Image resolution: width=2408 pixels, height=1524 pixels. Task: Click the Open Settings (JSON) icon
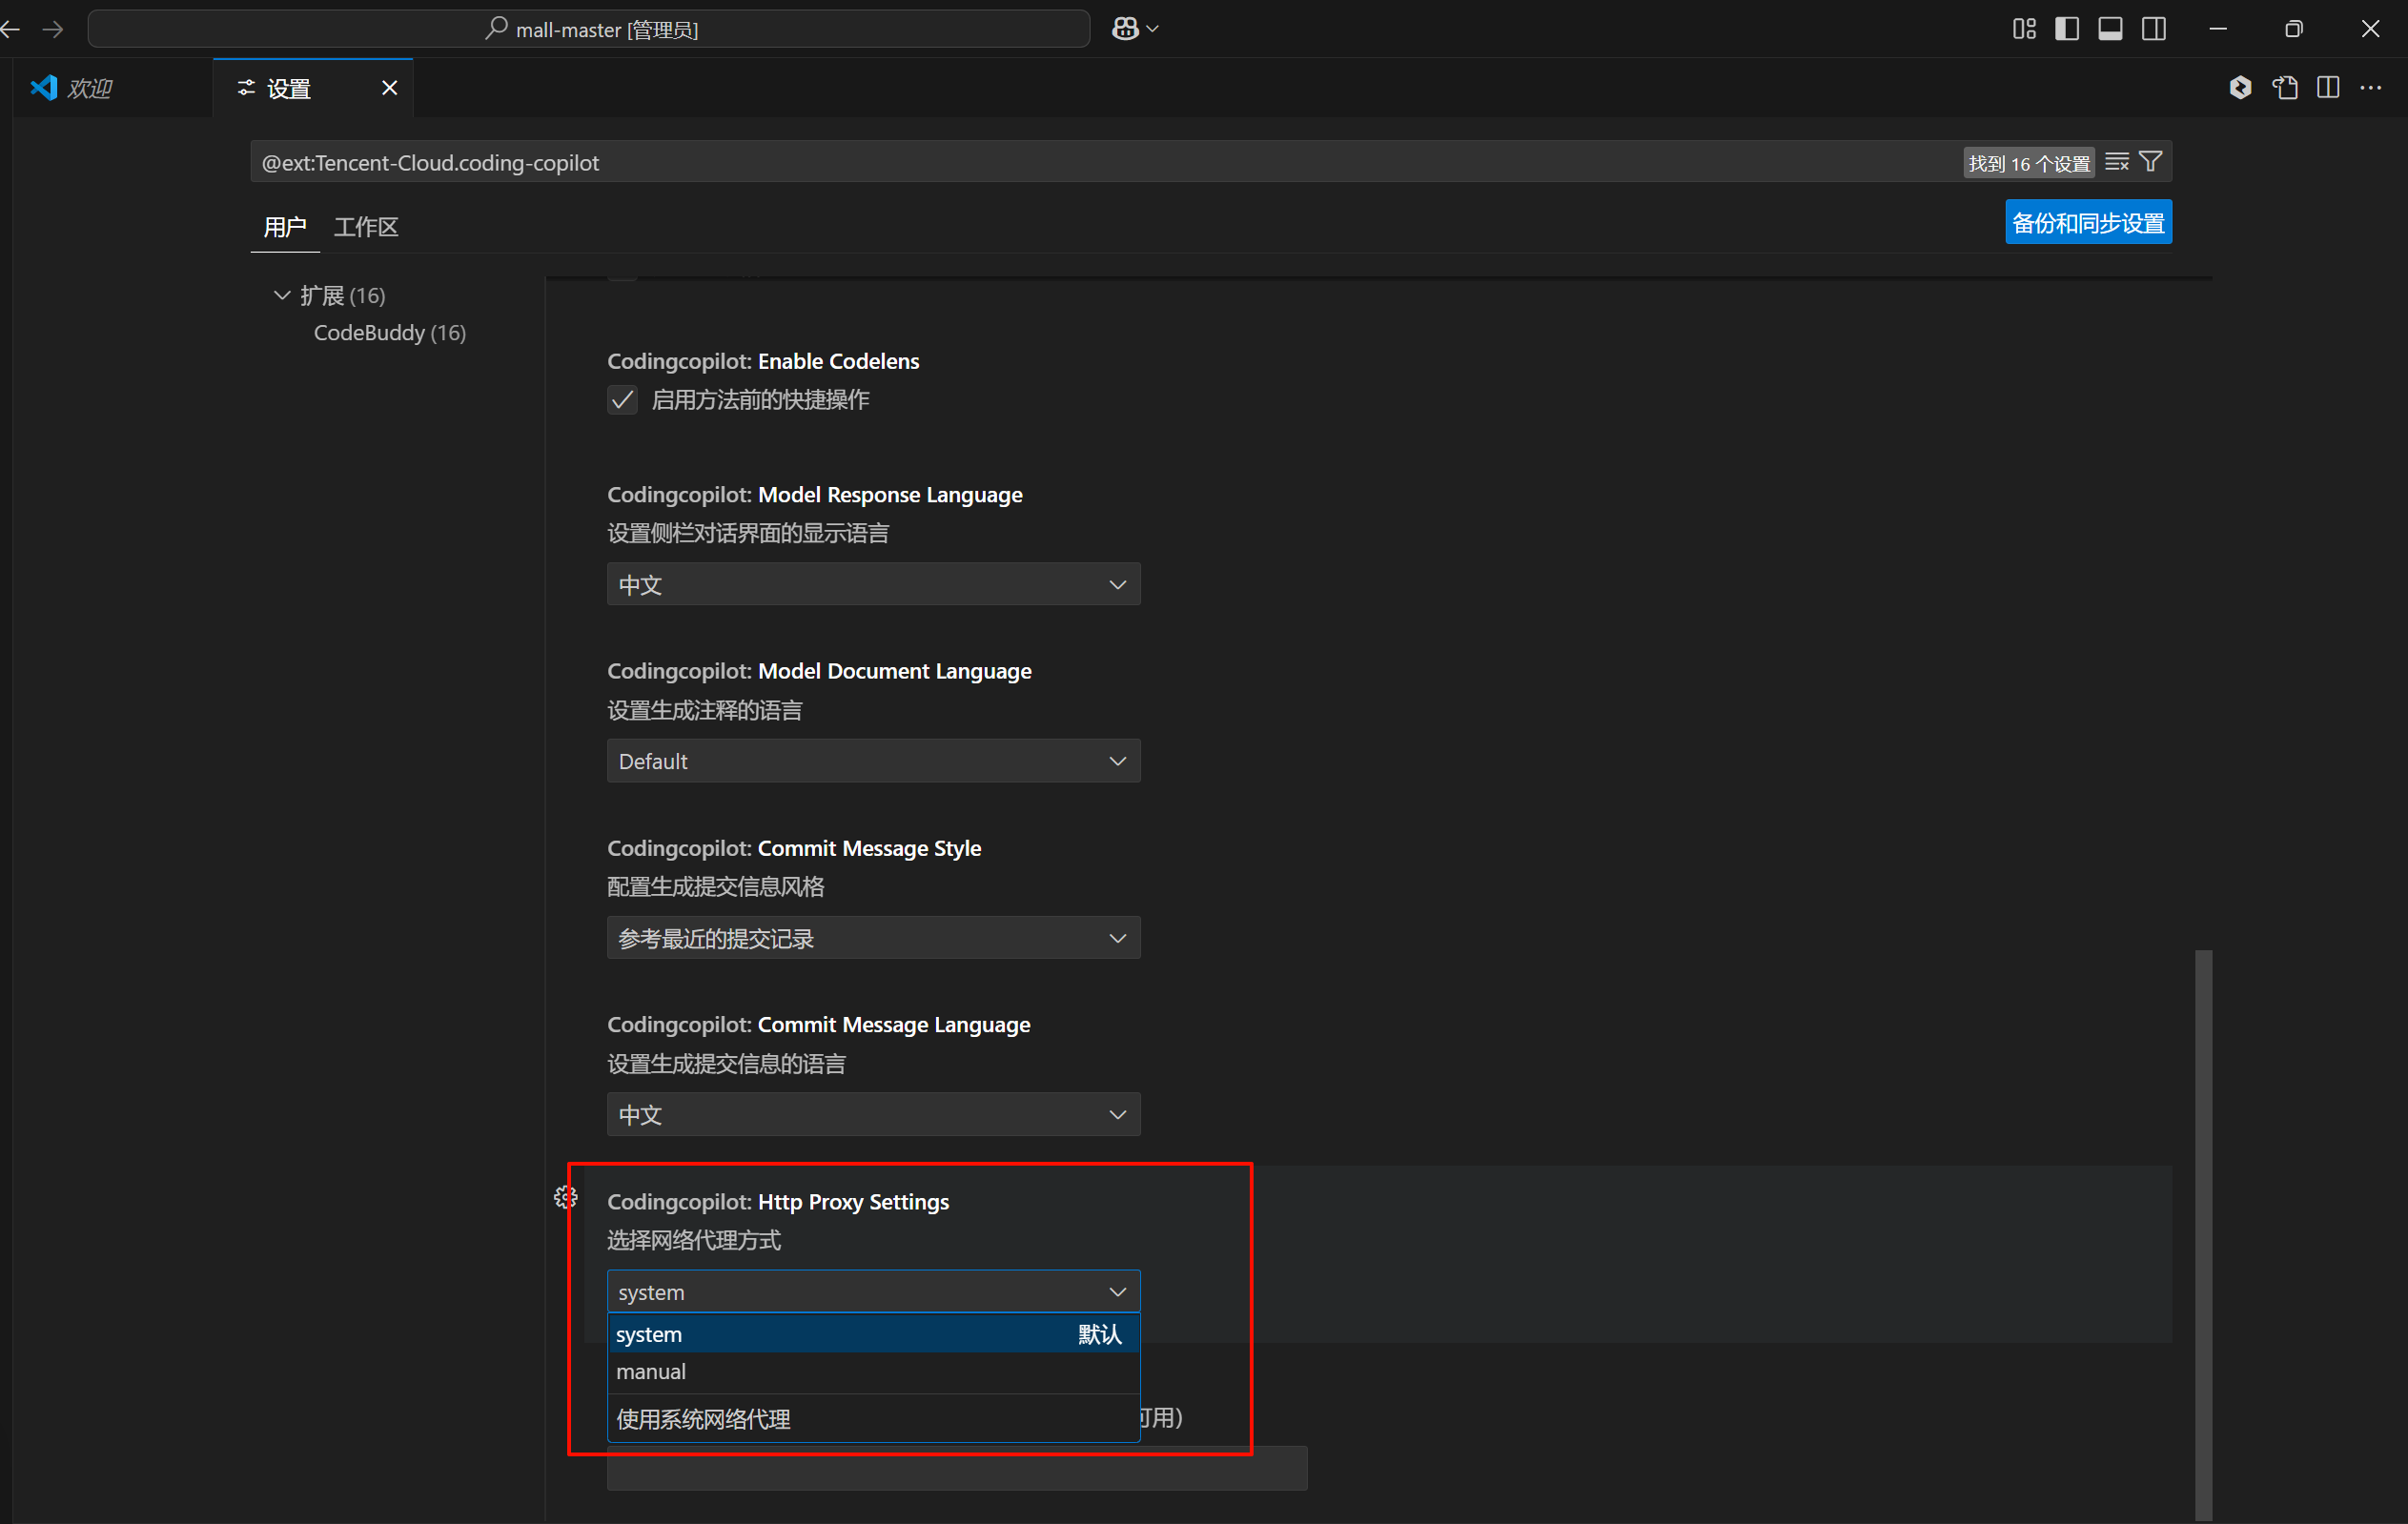point(2285,88)
